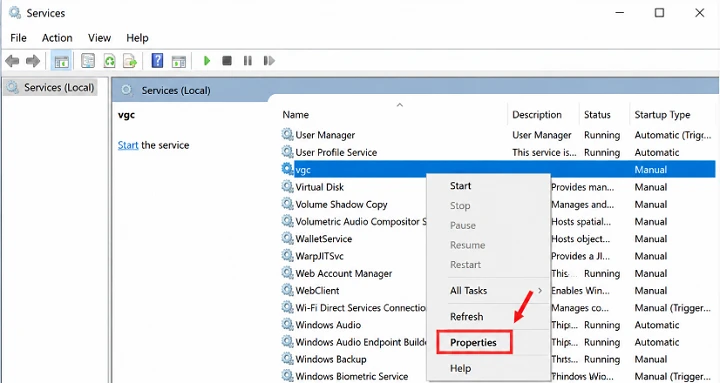
Task: Open the View menu
Action: (x=100, y=38)
